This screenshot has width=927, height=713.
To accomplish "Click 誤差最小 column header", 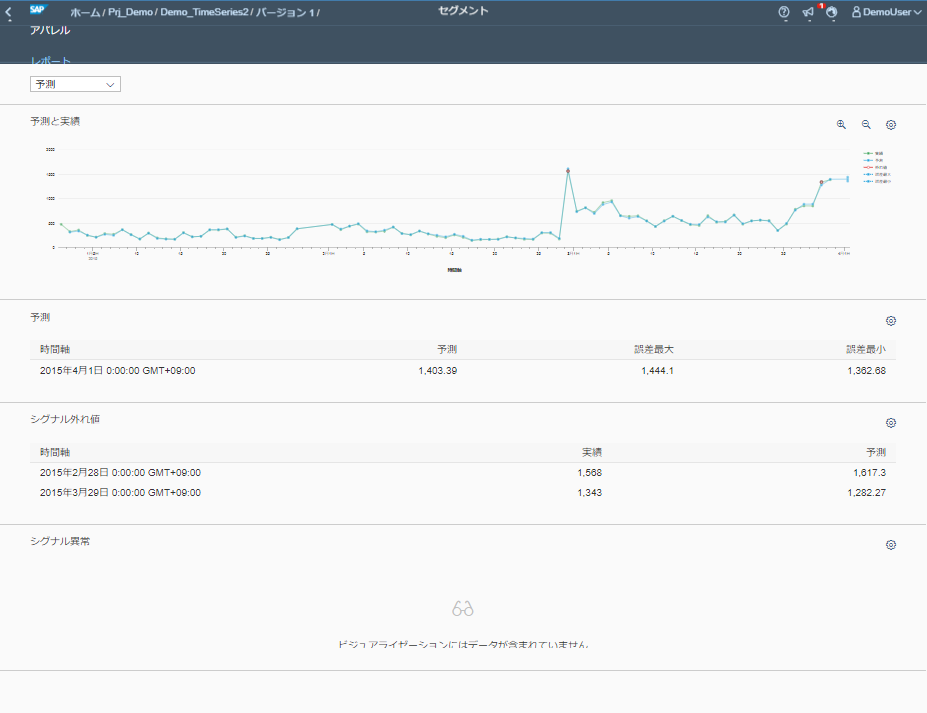I will (x=866, y=349).
